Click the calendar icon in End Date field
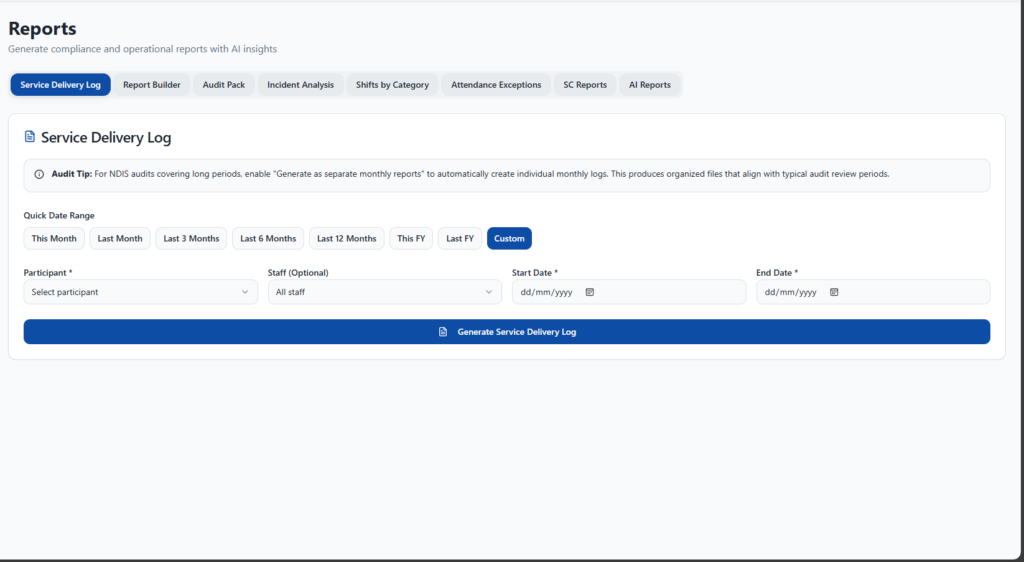This screenshot has height=562, width=1024. [x=834, y=292]
